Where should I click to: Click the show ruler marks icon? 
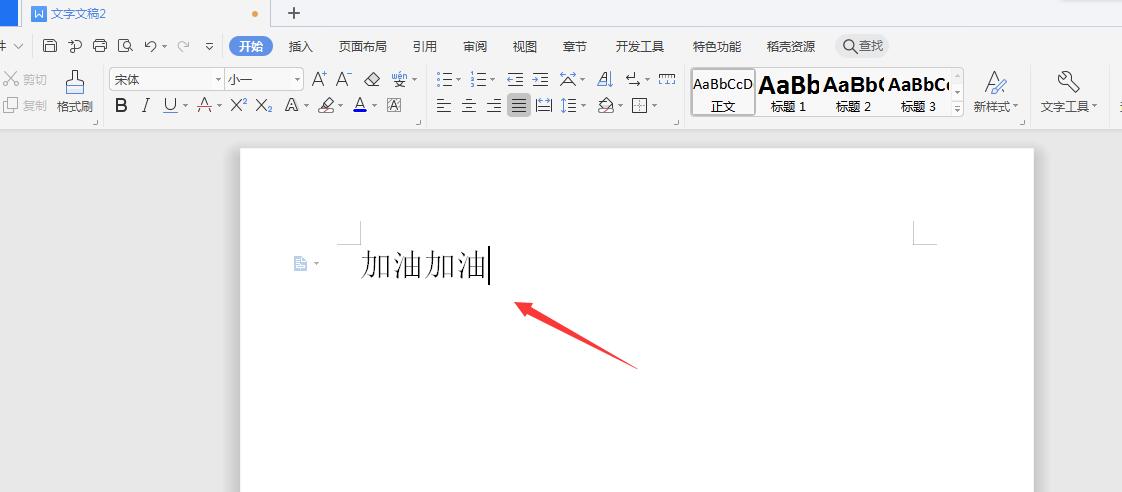coord(667,79)
